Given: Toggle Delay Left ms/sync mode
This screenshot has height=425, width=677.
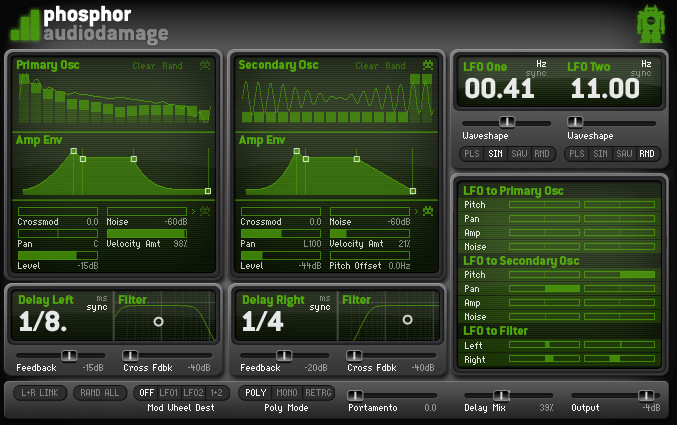Looking at the screenshot, I should click(97, 307).
